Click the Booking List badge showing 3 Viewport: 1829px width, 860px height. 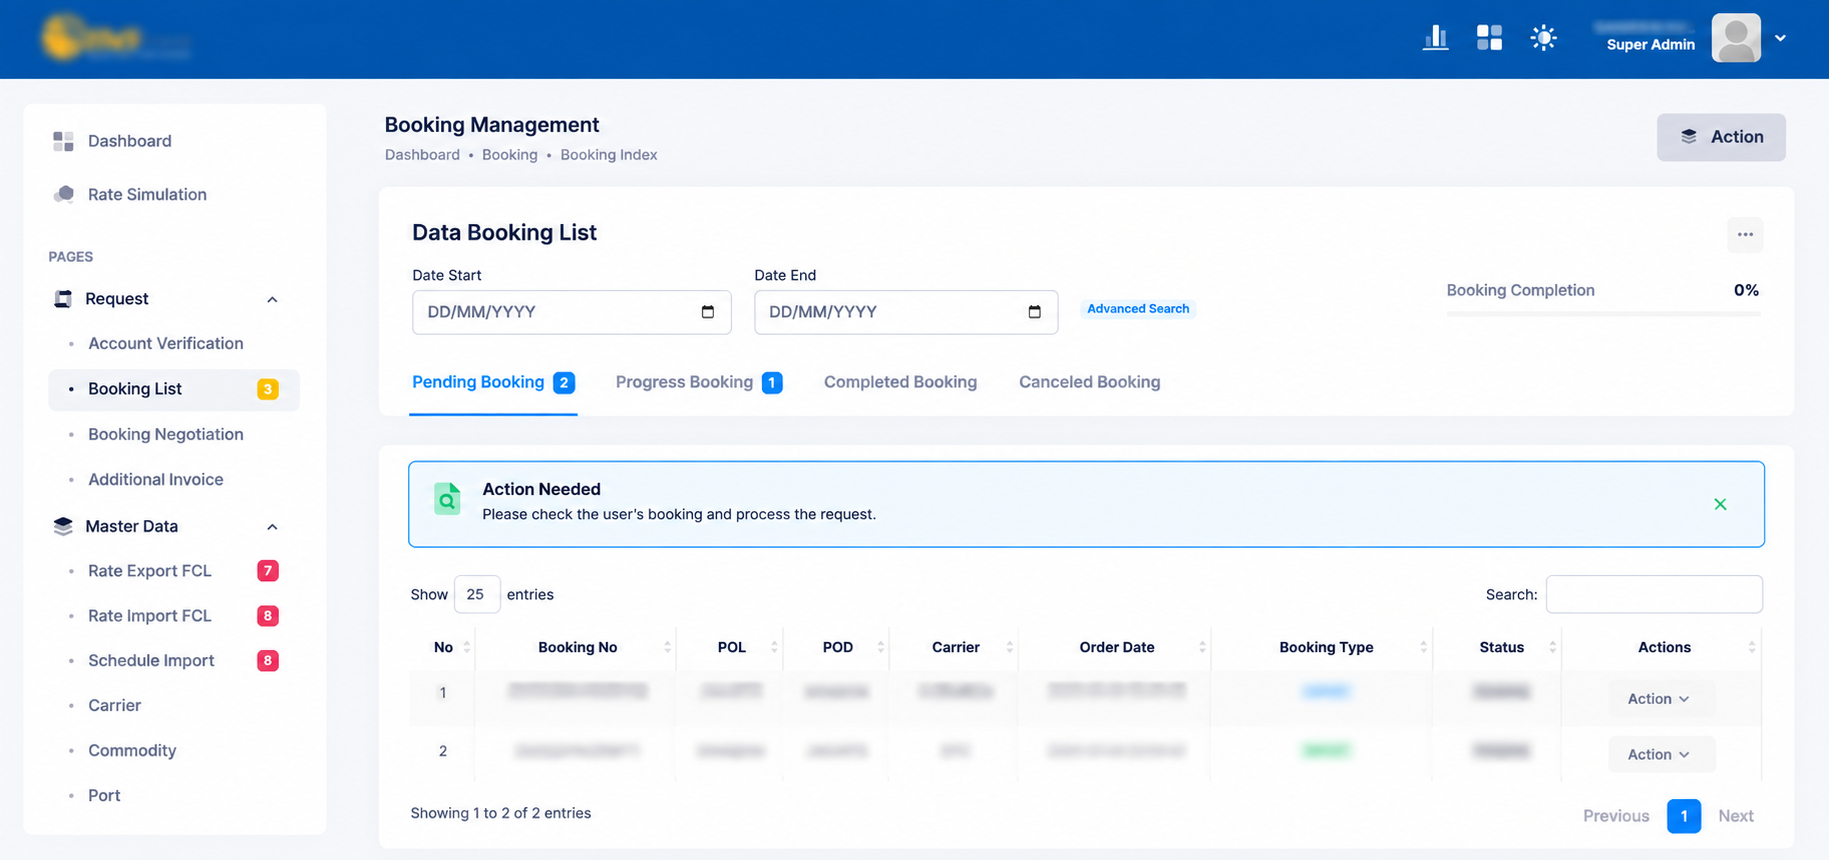coord(268,389)
